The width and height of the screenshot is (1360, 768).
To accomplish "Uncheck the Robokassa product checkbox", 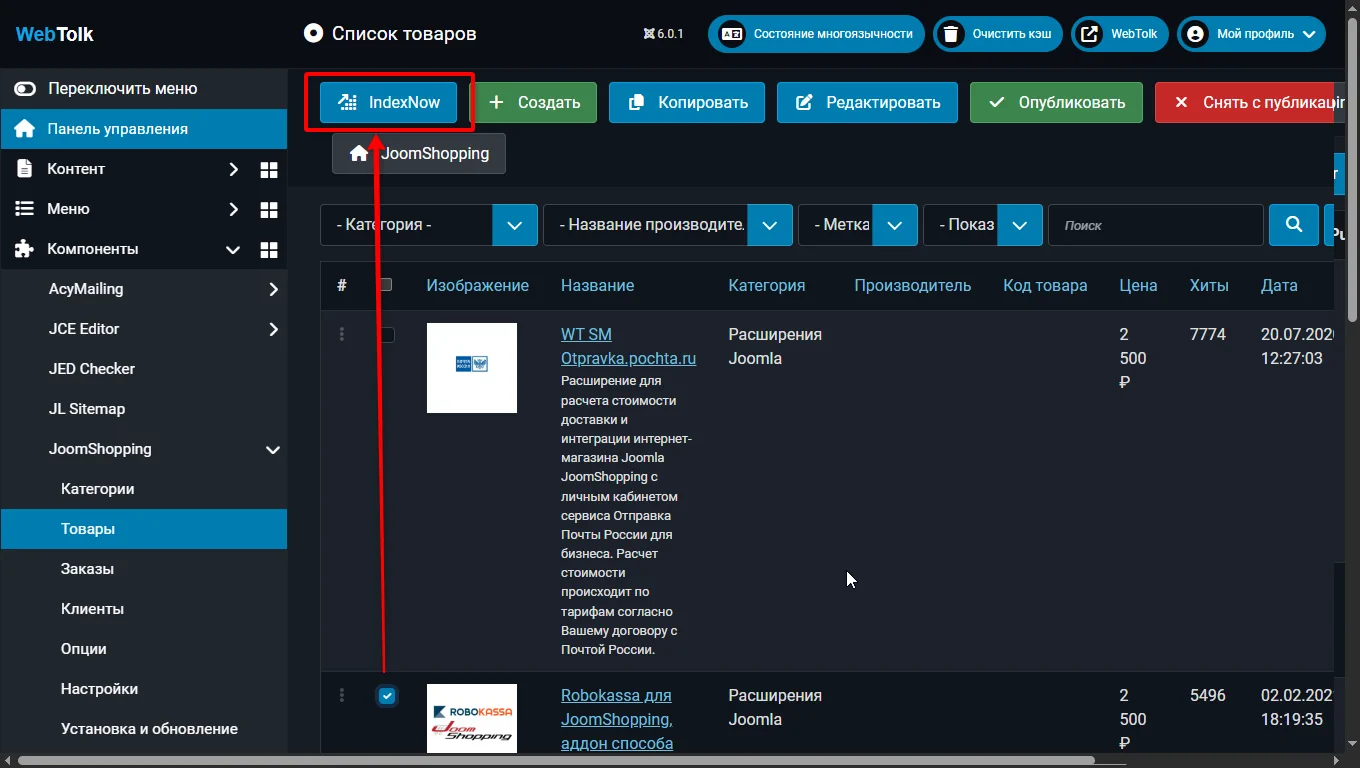I will coord(387,696).
